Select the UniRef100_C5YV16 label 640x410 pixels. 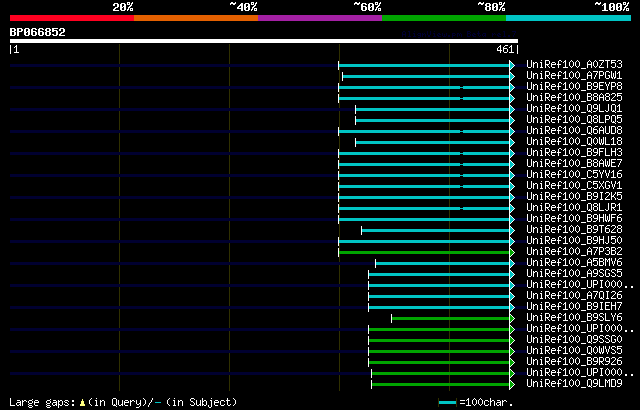[x=574, y=175]
